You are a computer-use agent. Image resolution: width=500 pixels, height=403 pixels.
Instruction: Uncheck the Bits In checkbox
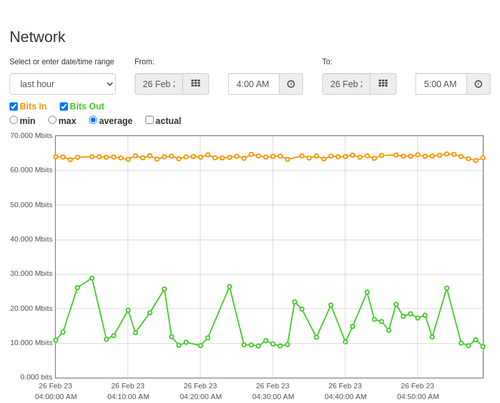pos(14,106)
